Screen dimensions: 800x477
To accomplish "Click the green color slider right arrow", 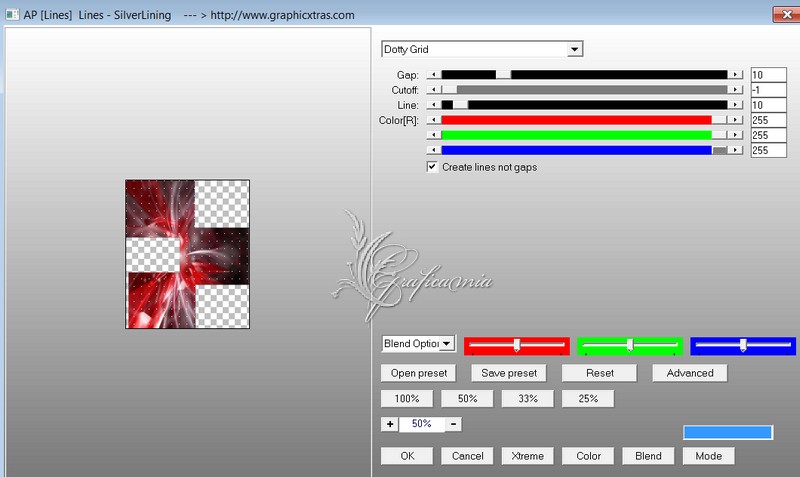I will (735, 135).
